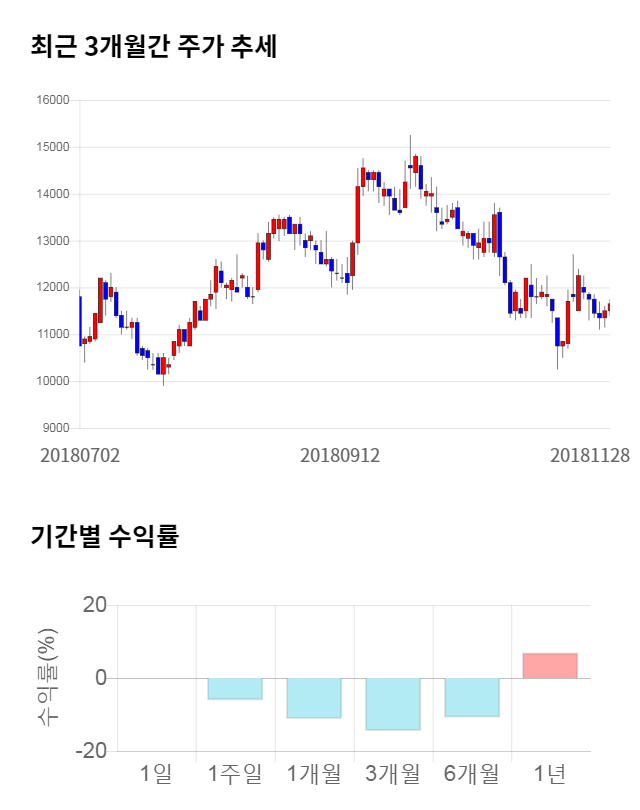640x810 pixels.
Task: Click the blue 1주일 return bar
Action: [235, 688]
